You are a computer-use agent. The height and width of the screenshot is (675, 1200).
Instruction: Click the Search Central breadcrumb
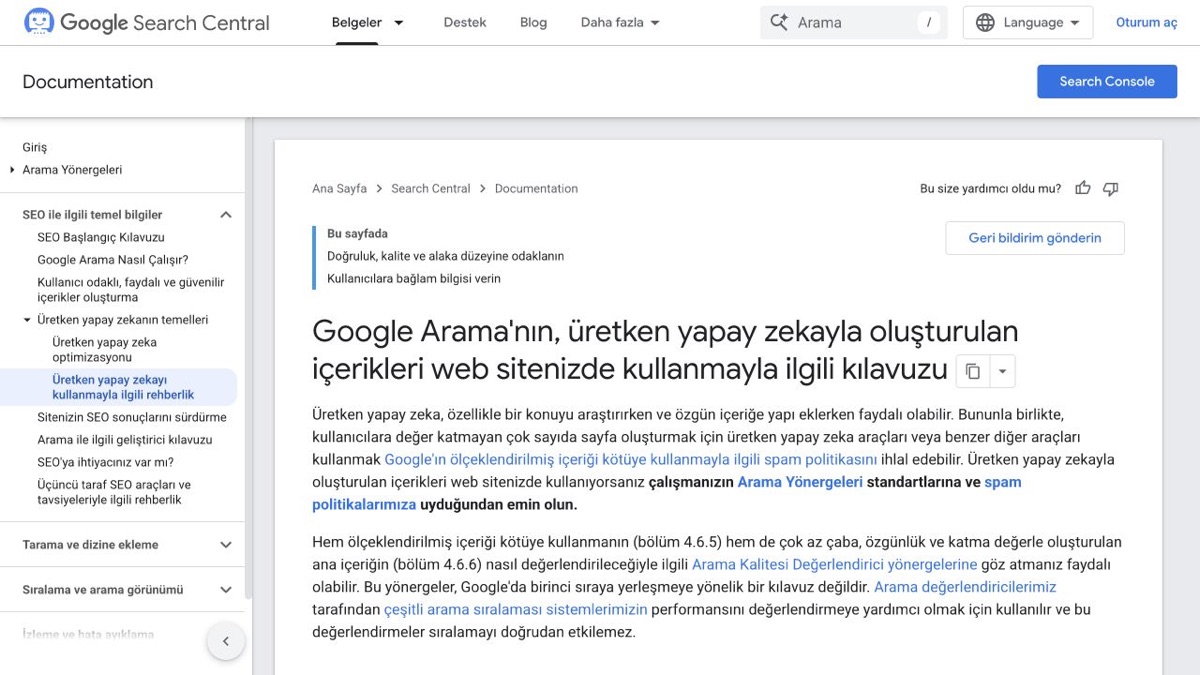(431, 188)
